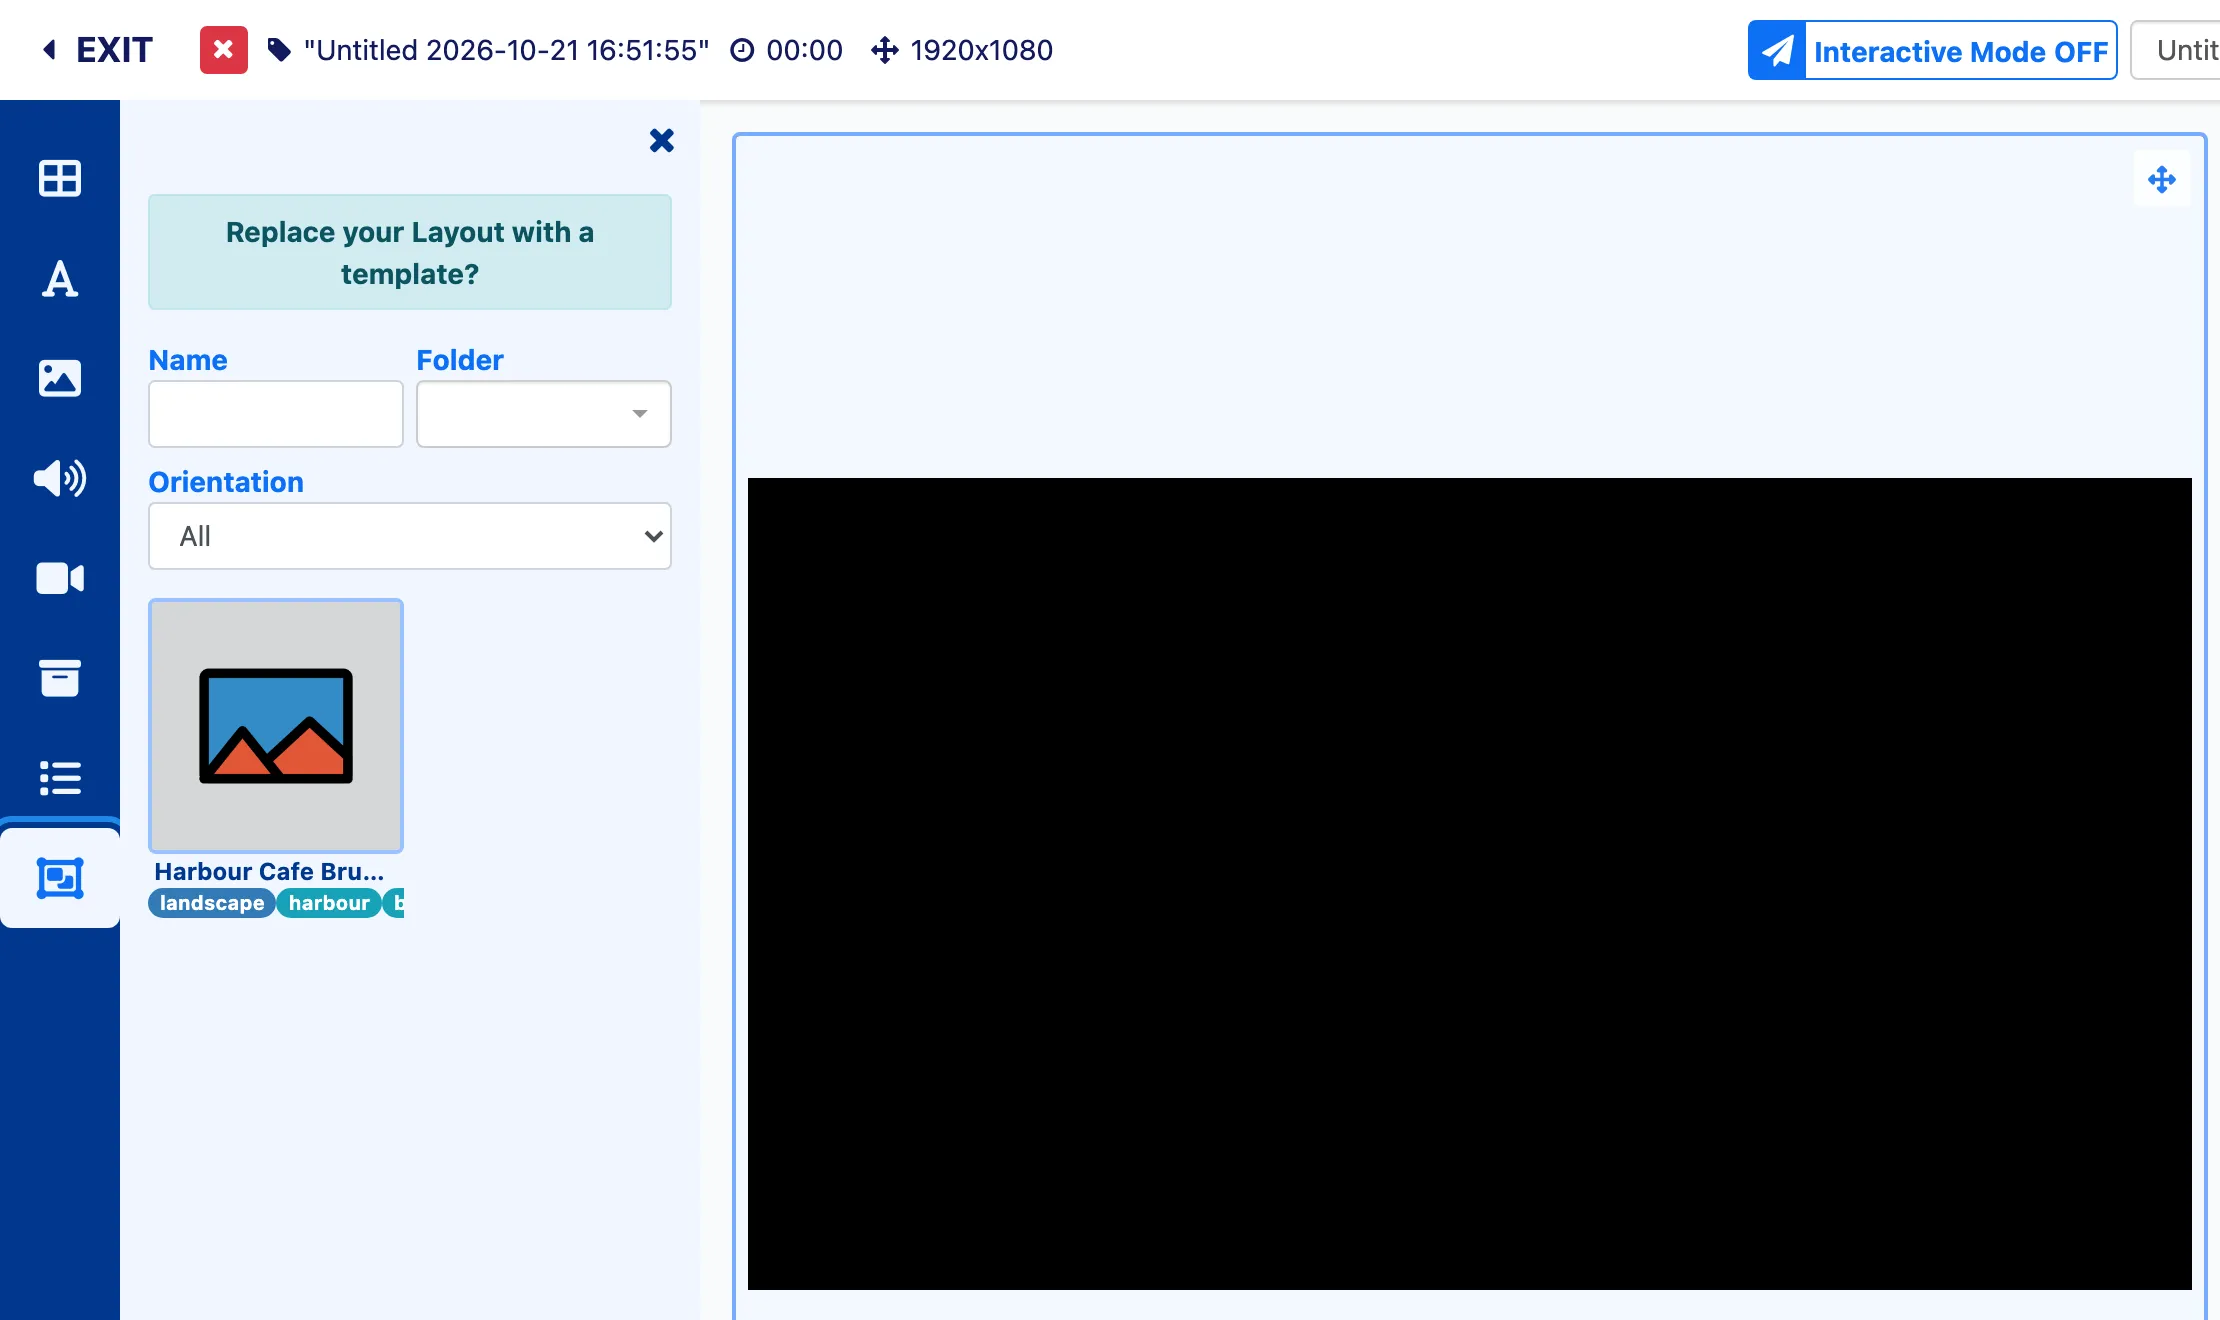Screen dimensions: 2220x1320
Task: Open the video camera sidebar icon
Action: [x=60, y=578]
